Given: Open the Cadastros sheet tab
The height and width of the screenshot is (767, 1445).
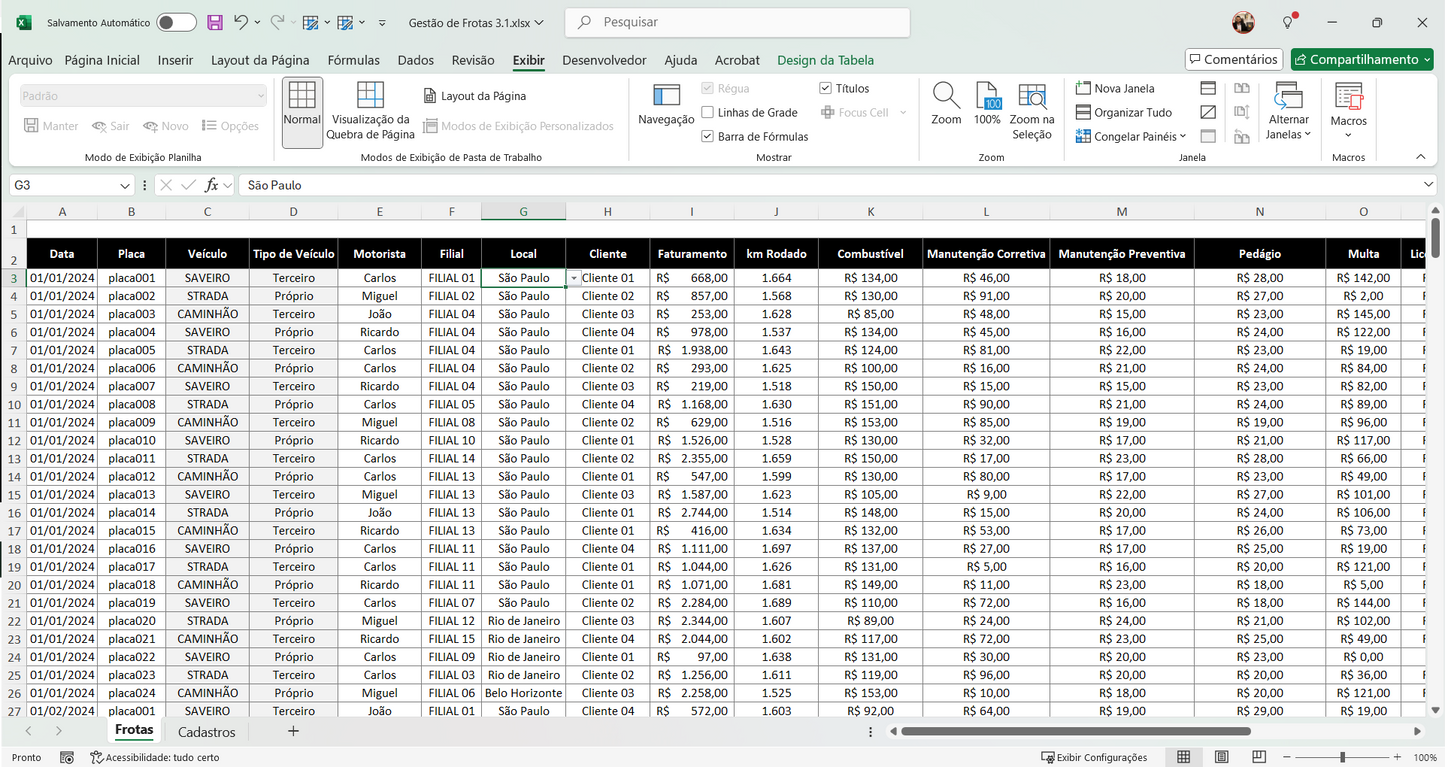Looking at the screenshot, I should pos(206,731).
